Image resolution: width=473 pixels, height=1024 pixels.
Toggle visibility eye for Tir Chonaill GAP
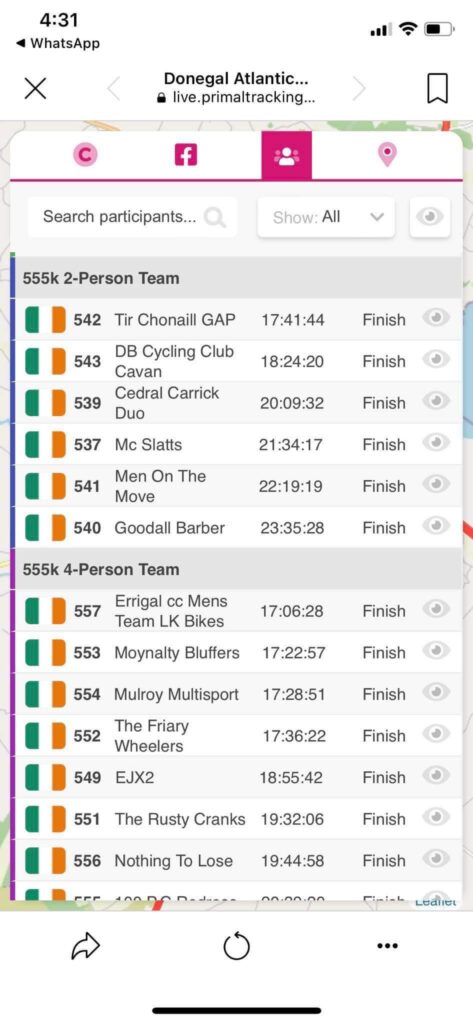click(433, 318)
